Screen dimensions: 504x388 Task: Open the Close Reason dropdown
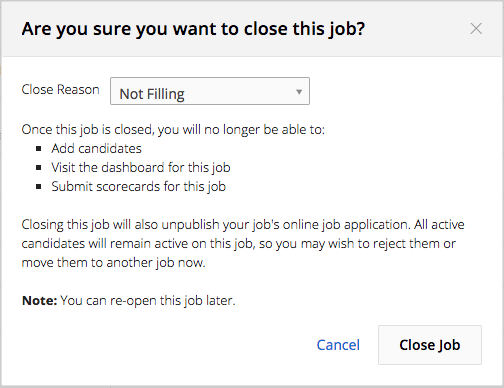[x=210, y=91]
